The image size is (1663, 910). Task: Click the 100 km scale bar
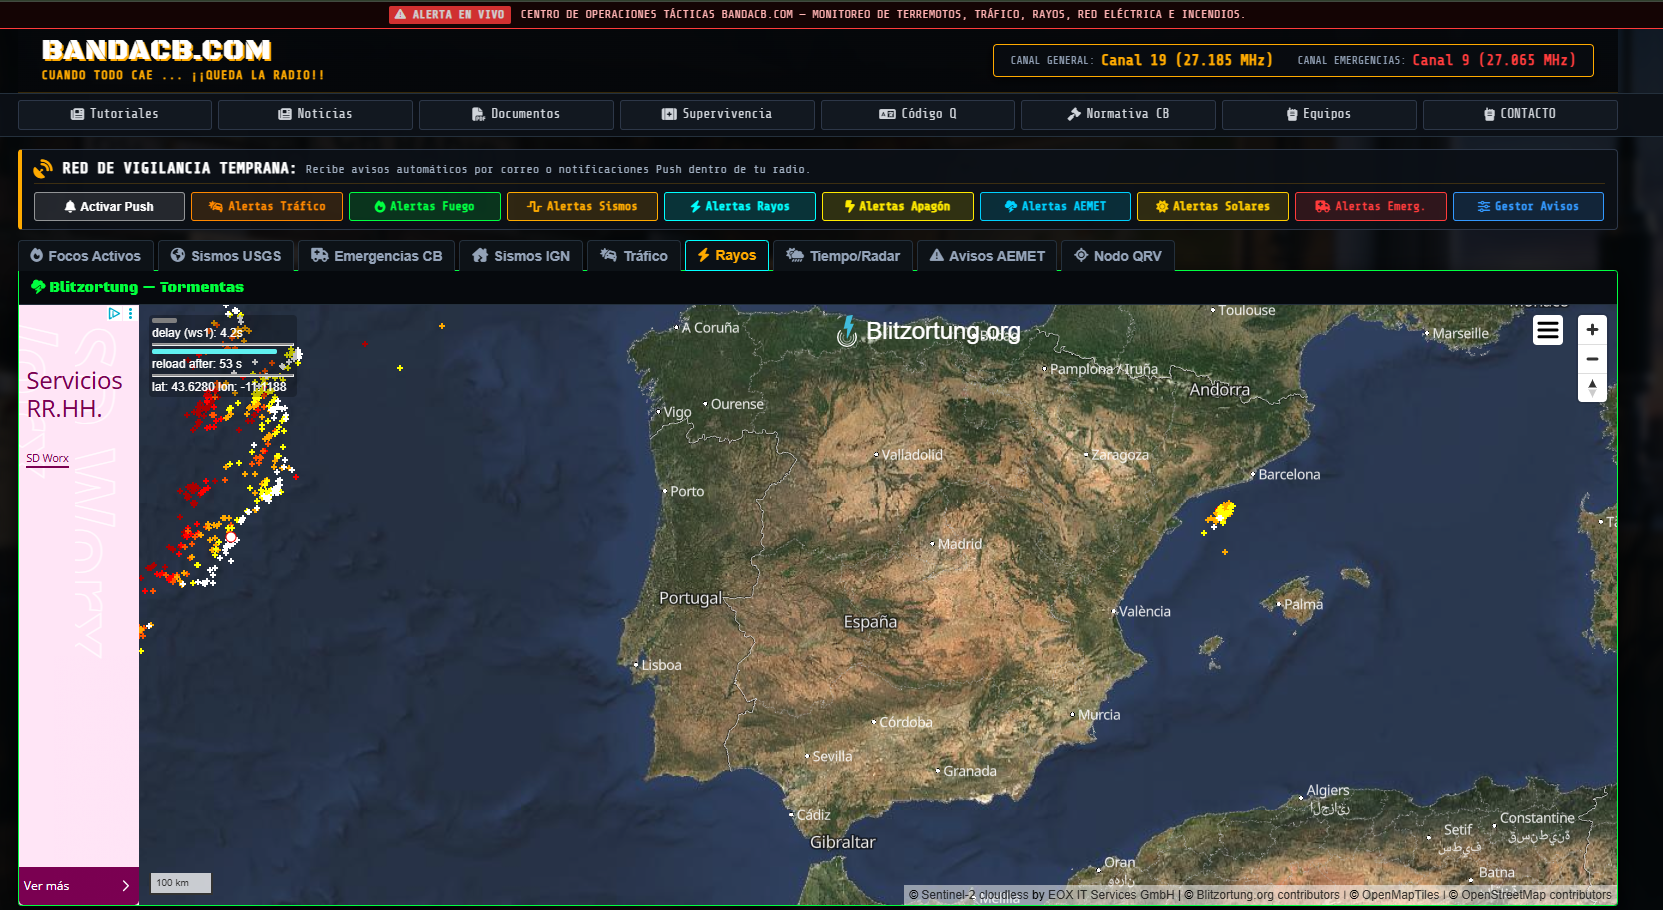pyautogui.click(x=181, y=883)
